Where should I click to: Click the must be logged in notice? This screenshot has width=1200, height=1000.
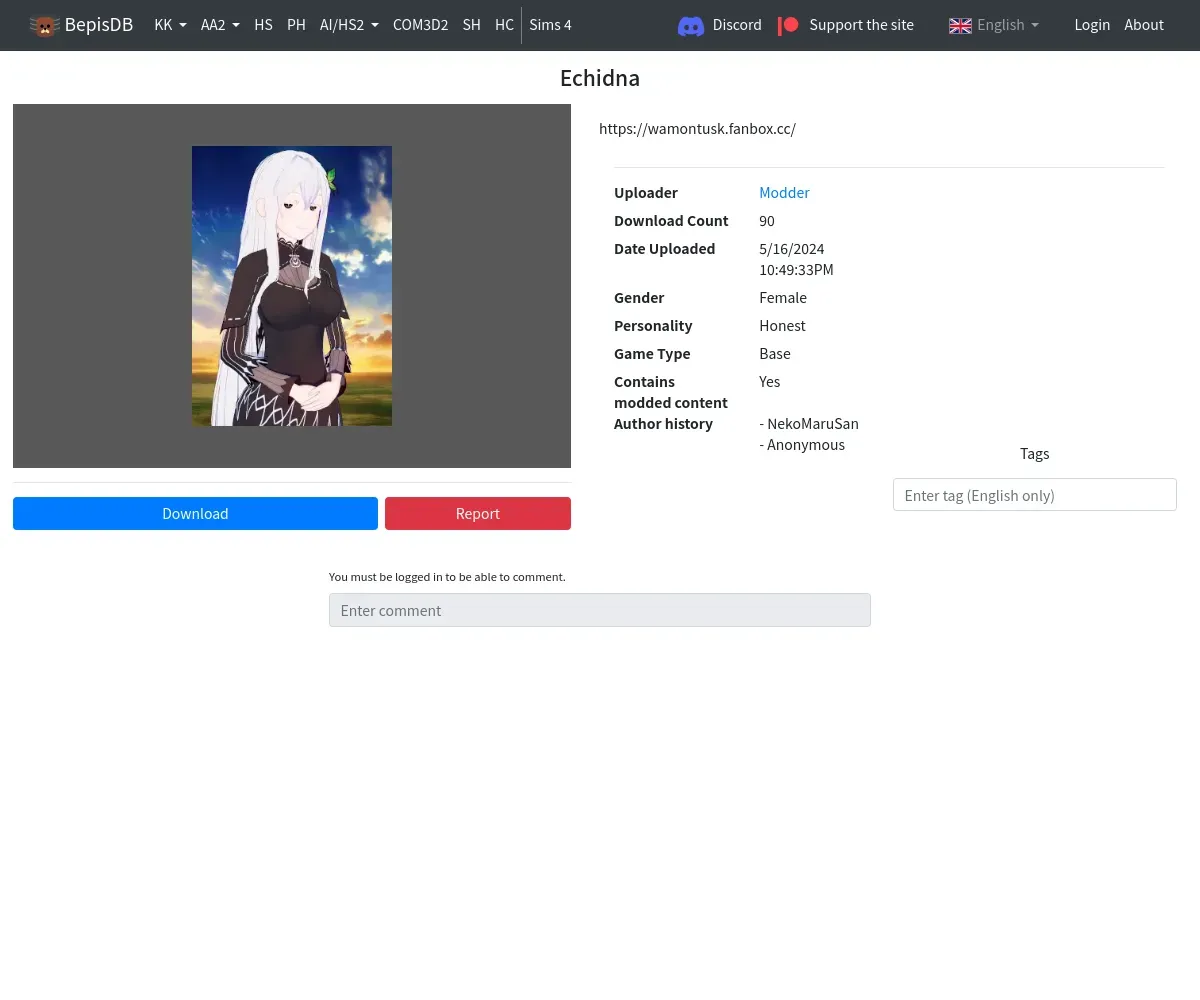(447, 577)
